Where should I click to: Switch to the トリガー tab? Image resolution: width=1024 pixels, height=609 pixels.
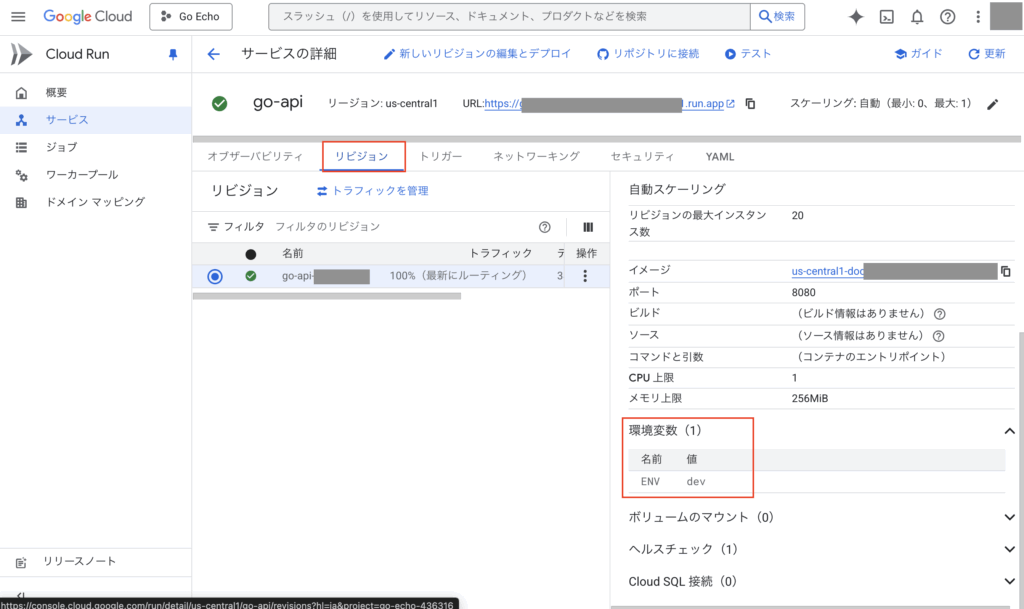click(x=441, y=157)
